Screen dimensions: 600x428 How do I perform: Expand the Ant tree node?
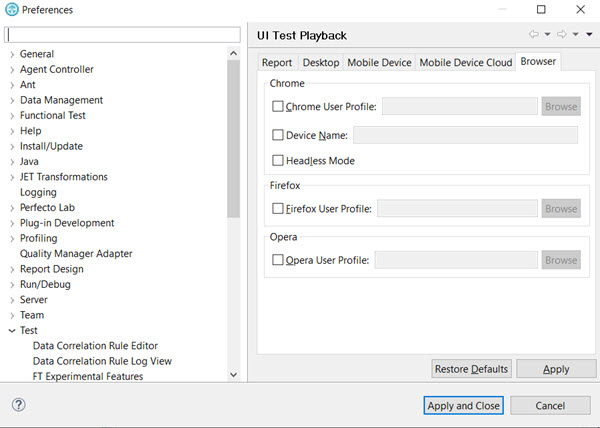click(x=12, y=85)
